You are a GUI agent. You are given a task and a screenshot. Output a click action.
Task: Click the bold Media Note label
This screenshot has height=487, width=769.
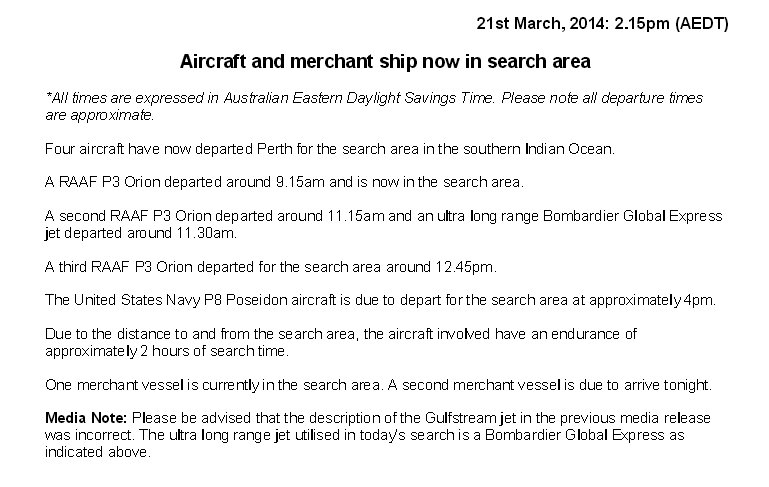click(x=86, y=418)
